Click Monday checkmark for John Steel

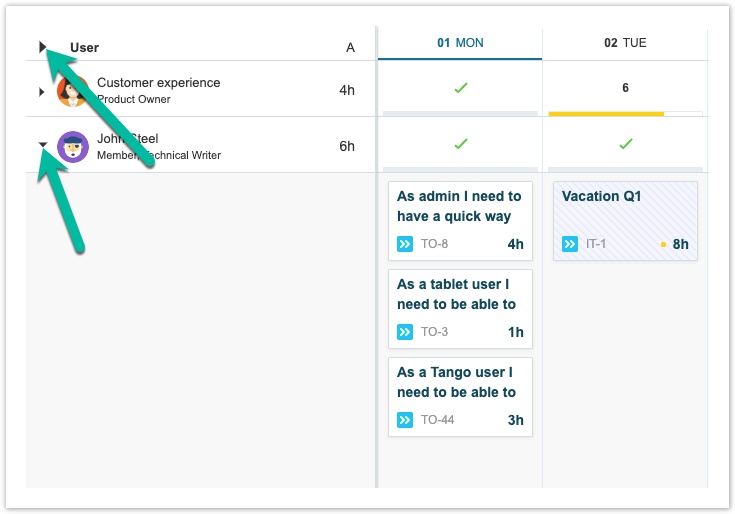(460, 144)
